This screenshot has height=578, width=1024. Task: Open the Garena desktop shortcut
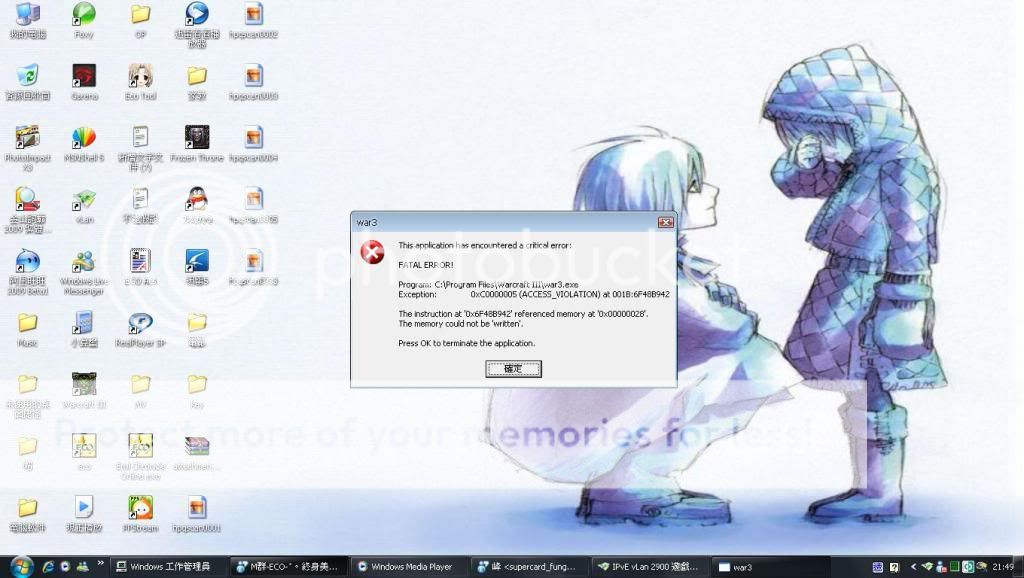tap(84, 77)
